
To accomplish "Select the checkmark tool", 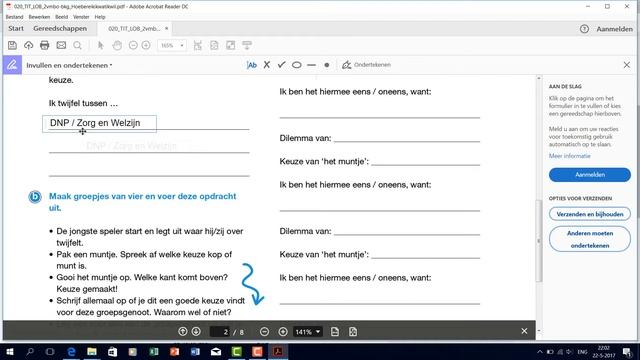I will click(x=281, y=65).
